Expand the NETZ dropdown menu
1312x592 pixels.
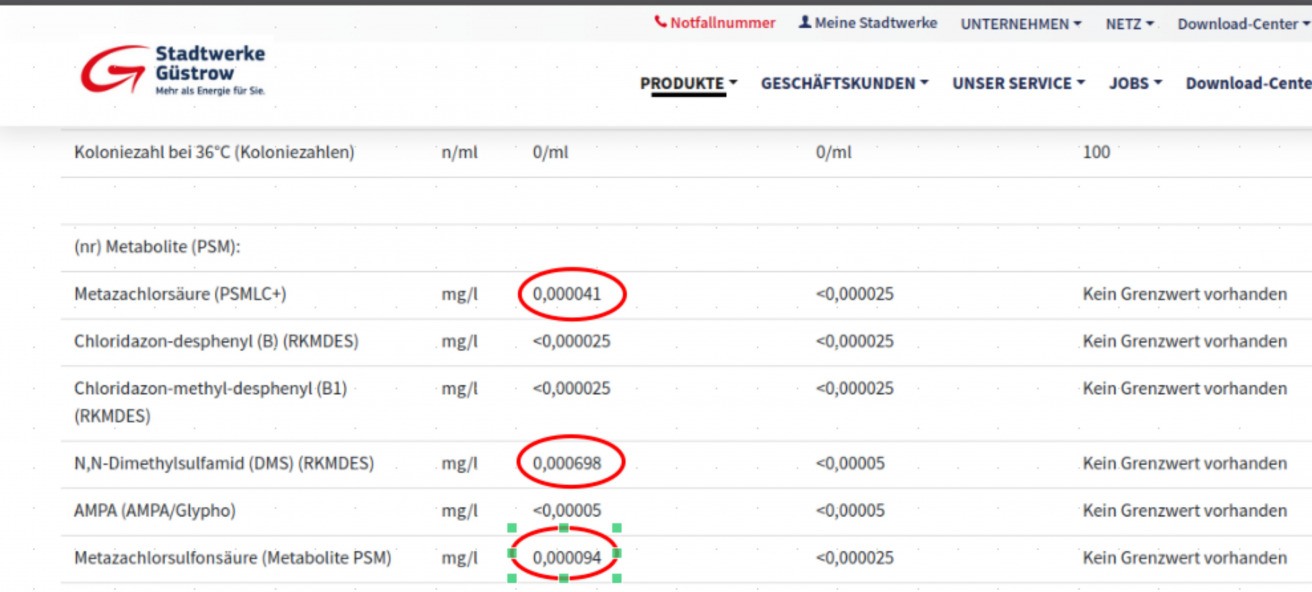coord(1129,24)
